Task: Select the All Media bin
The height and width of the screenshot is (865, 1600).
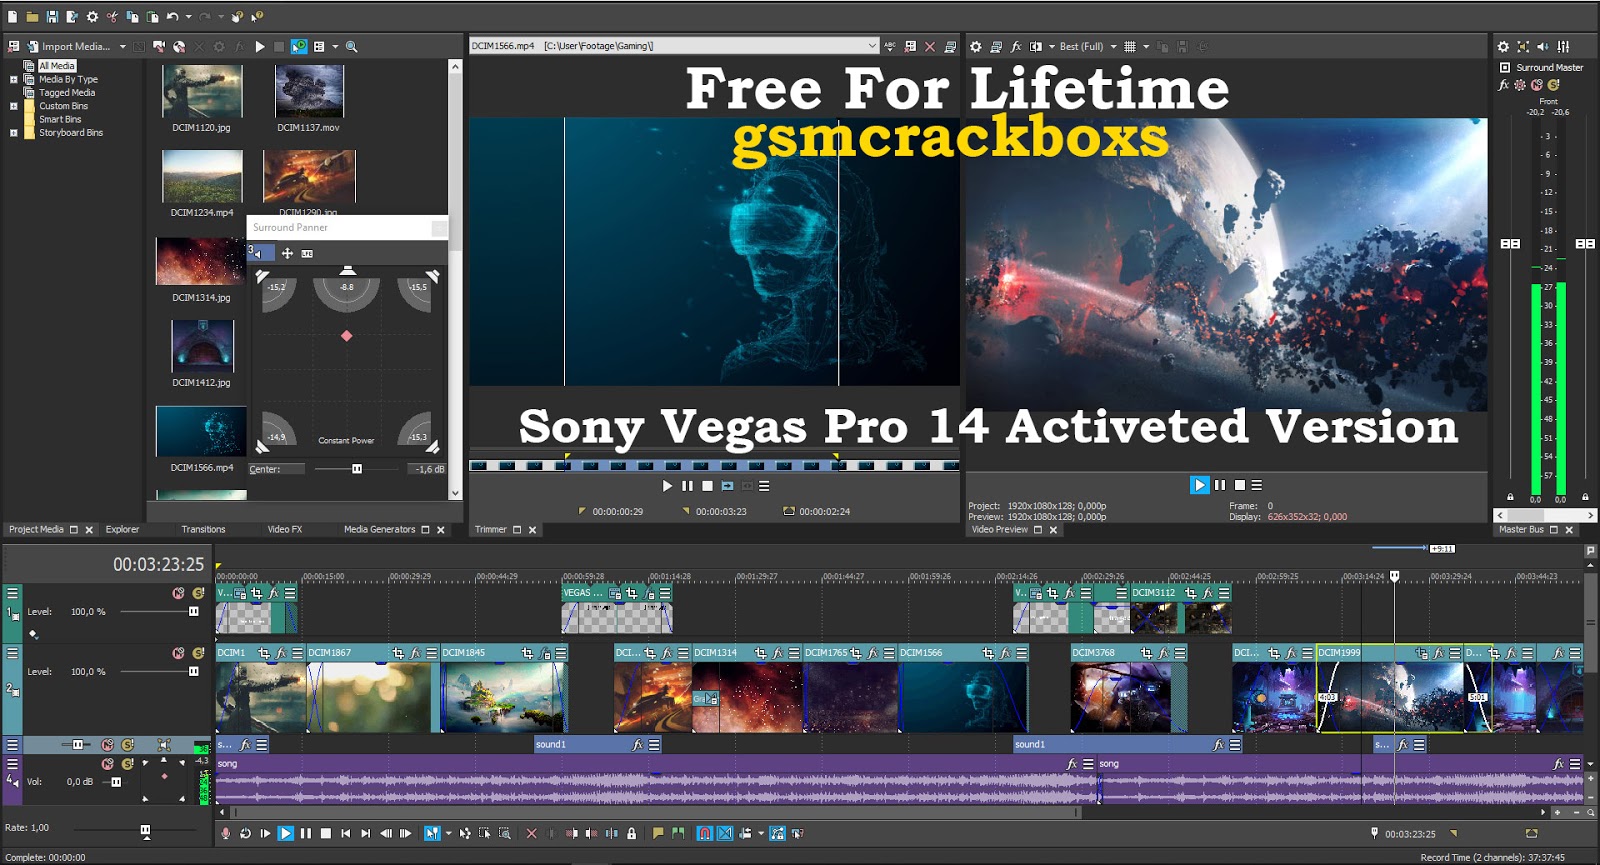Action: tap(56, 66)
